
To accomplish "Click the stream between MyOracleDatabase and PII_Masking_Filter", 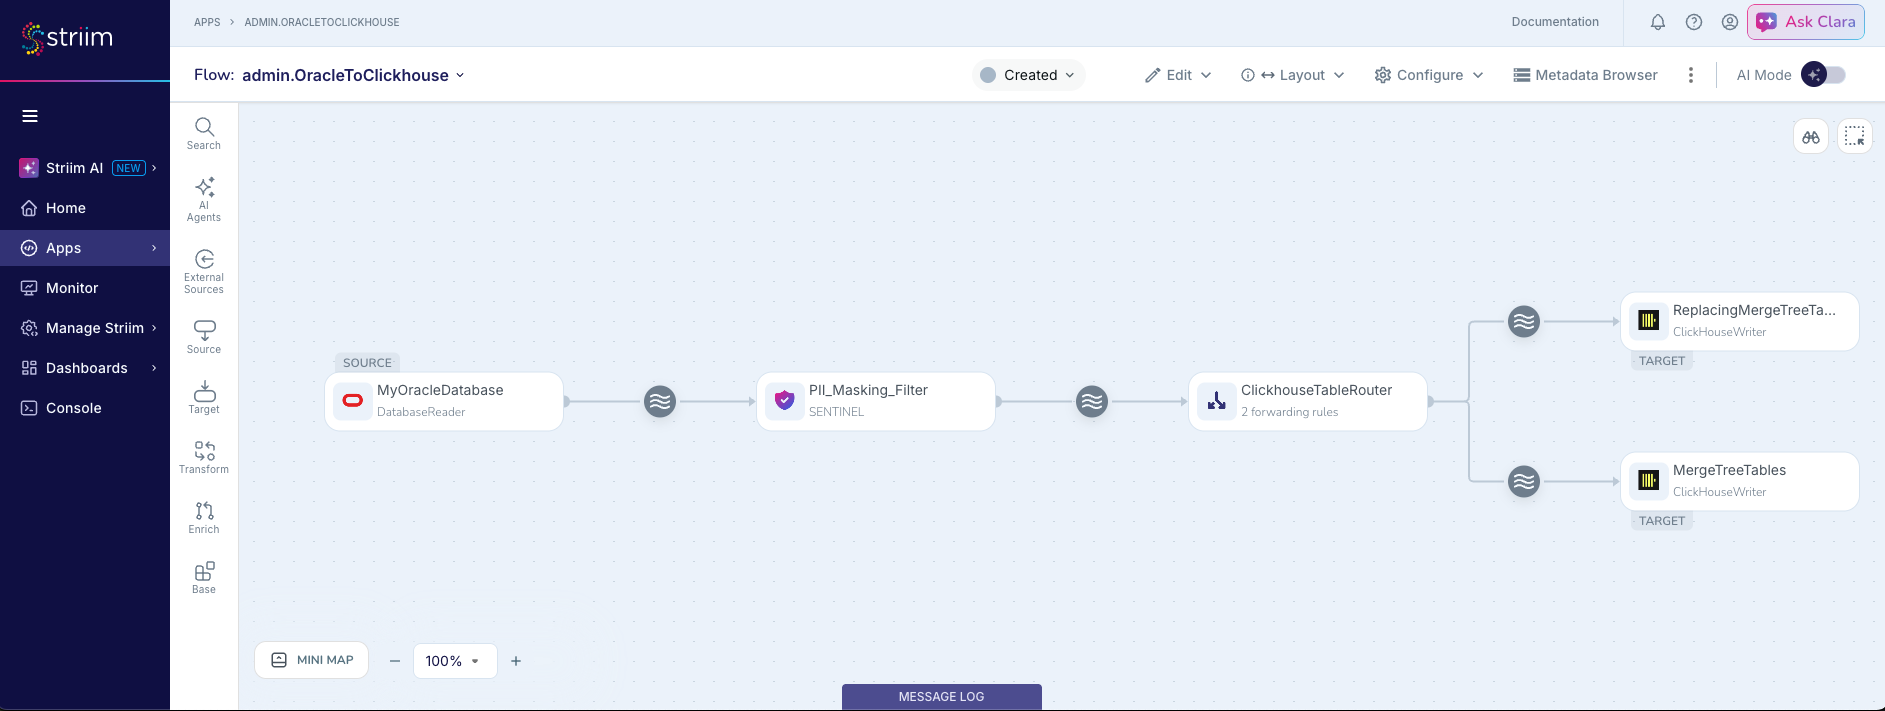I will click(x=660, y=402).
